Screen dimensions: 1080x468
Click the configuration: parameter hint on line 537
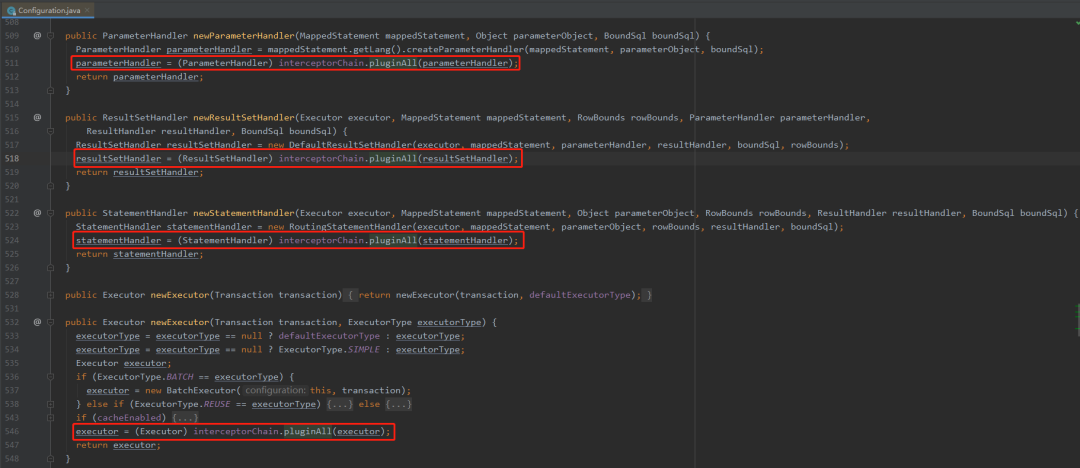click(x=276, y=390)
